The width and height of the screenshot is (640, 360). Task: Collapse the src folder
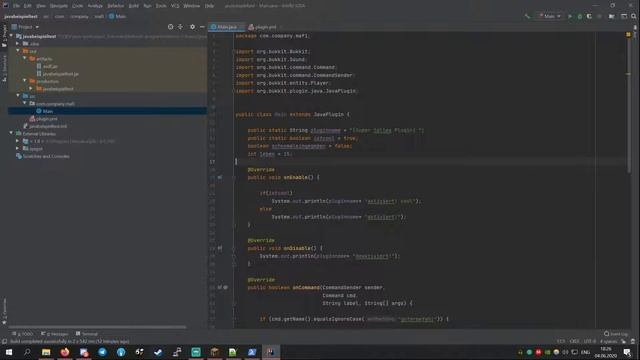(x=18, y=96)
